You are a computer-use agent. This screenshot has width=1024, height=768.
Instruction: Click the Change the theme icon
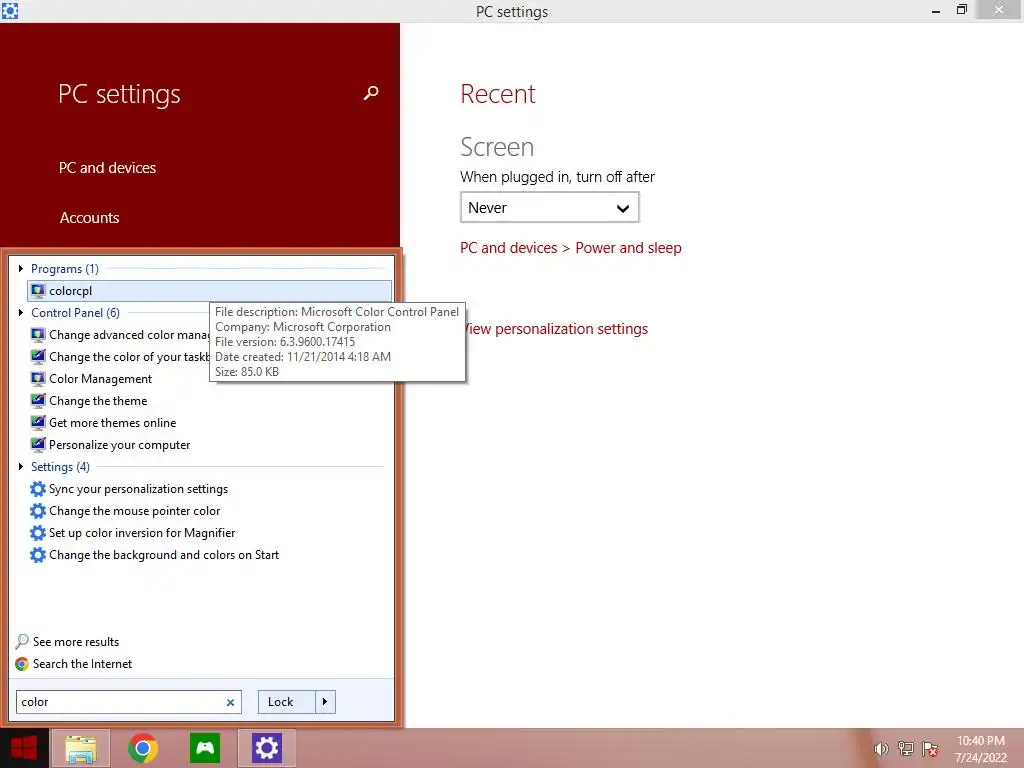[x=38, y=401]
